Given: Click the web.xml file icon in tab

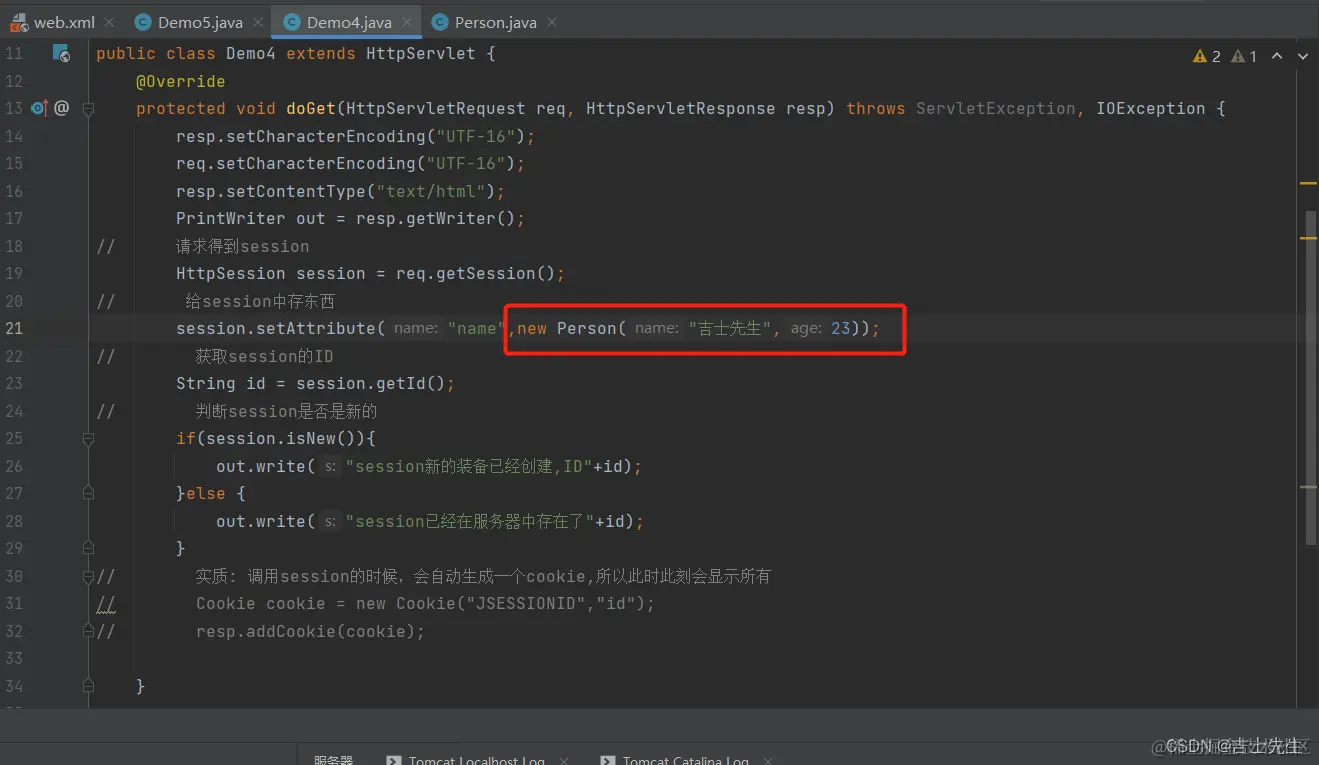Looking at the screenshot, I should tap(19, 22).
